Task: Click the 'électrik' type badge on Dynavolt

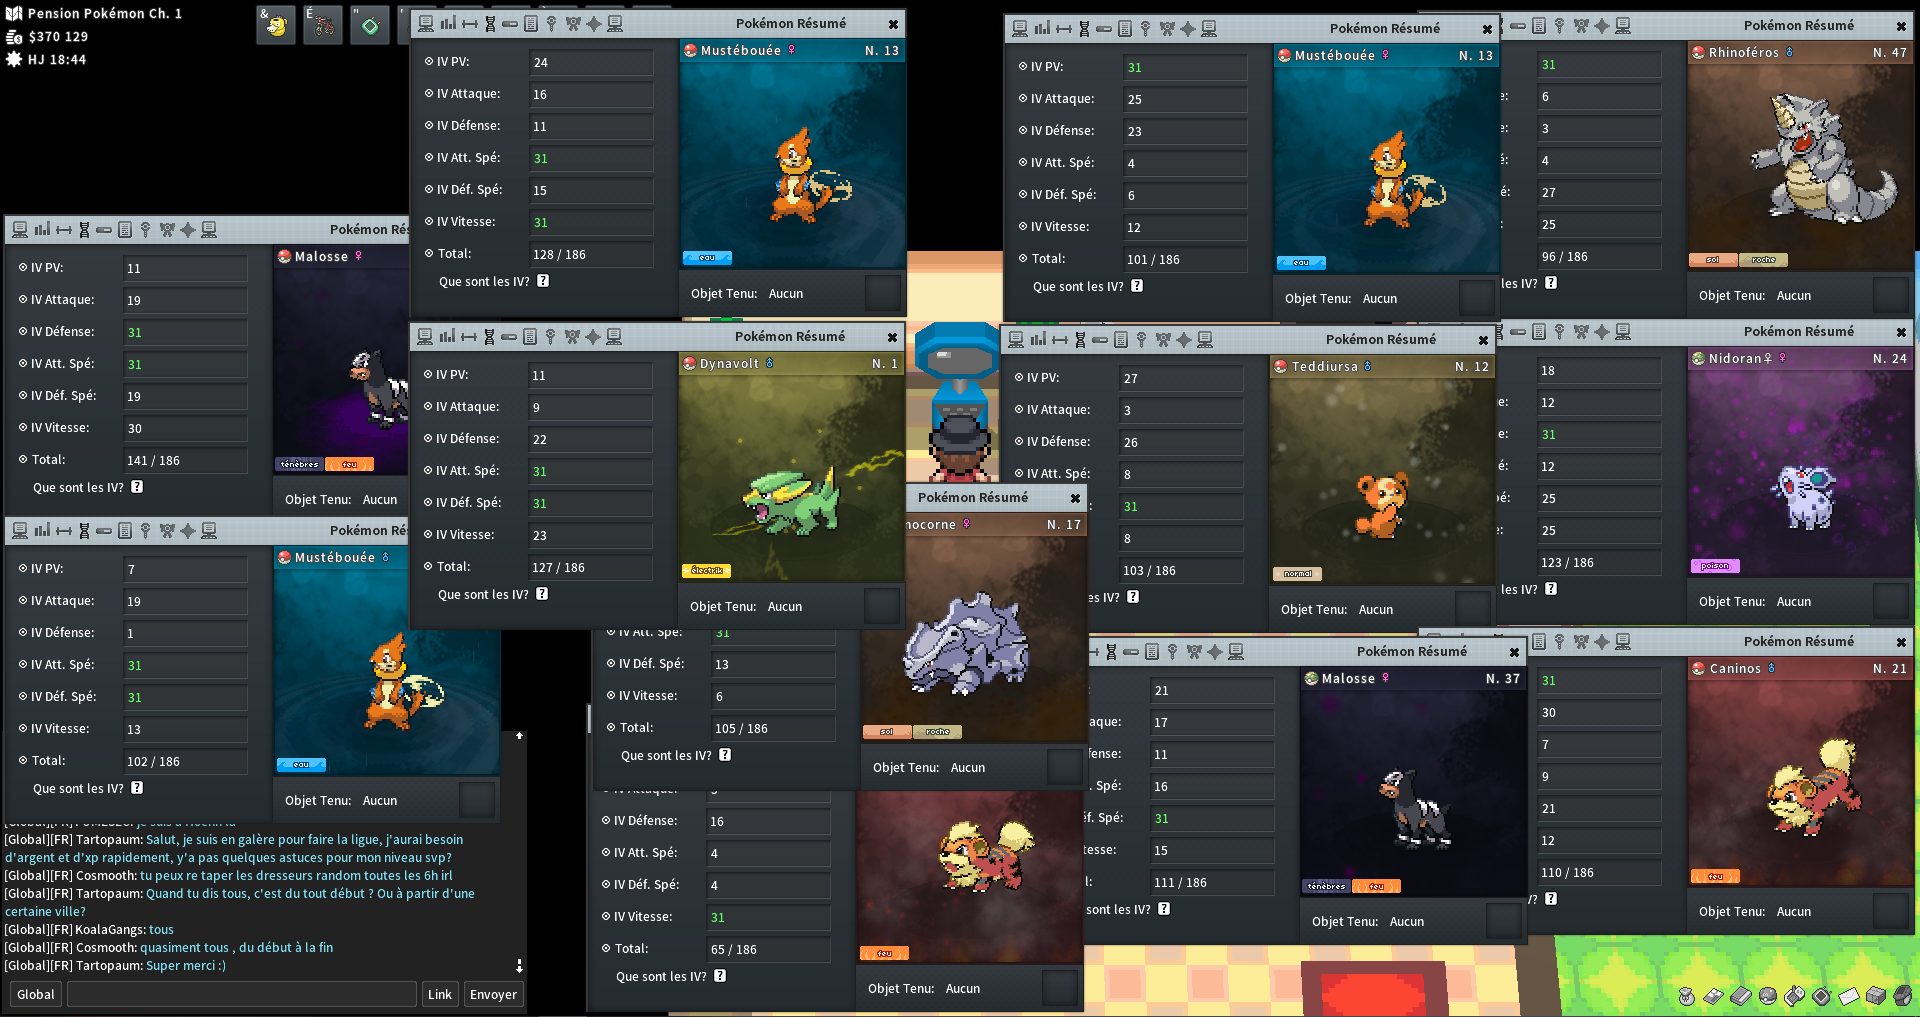Action: [706, 571]
